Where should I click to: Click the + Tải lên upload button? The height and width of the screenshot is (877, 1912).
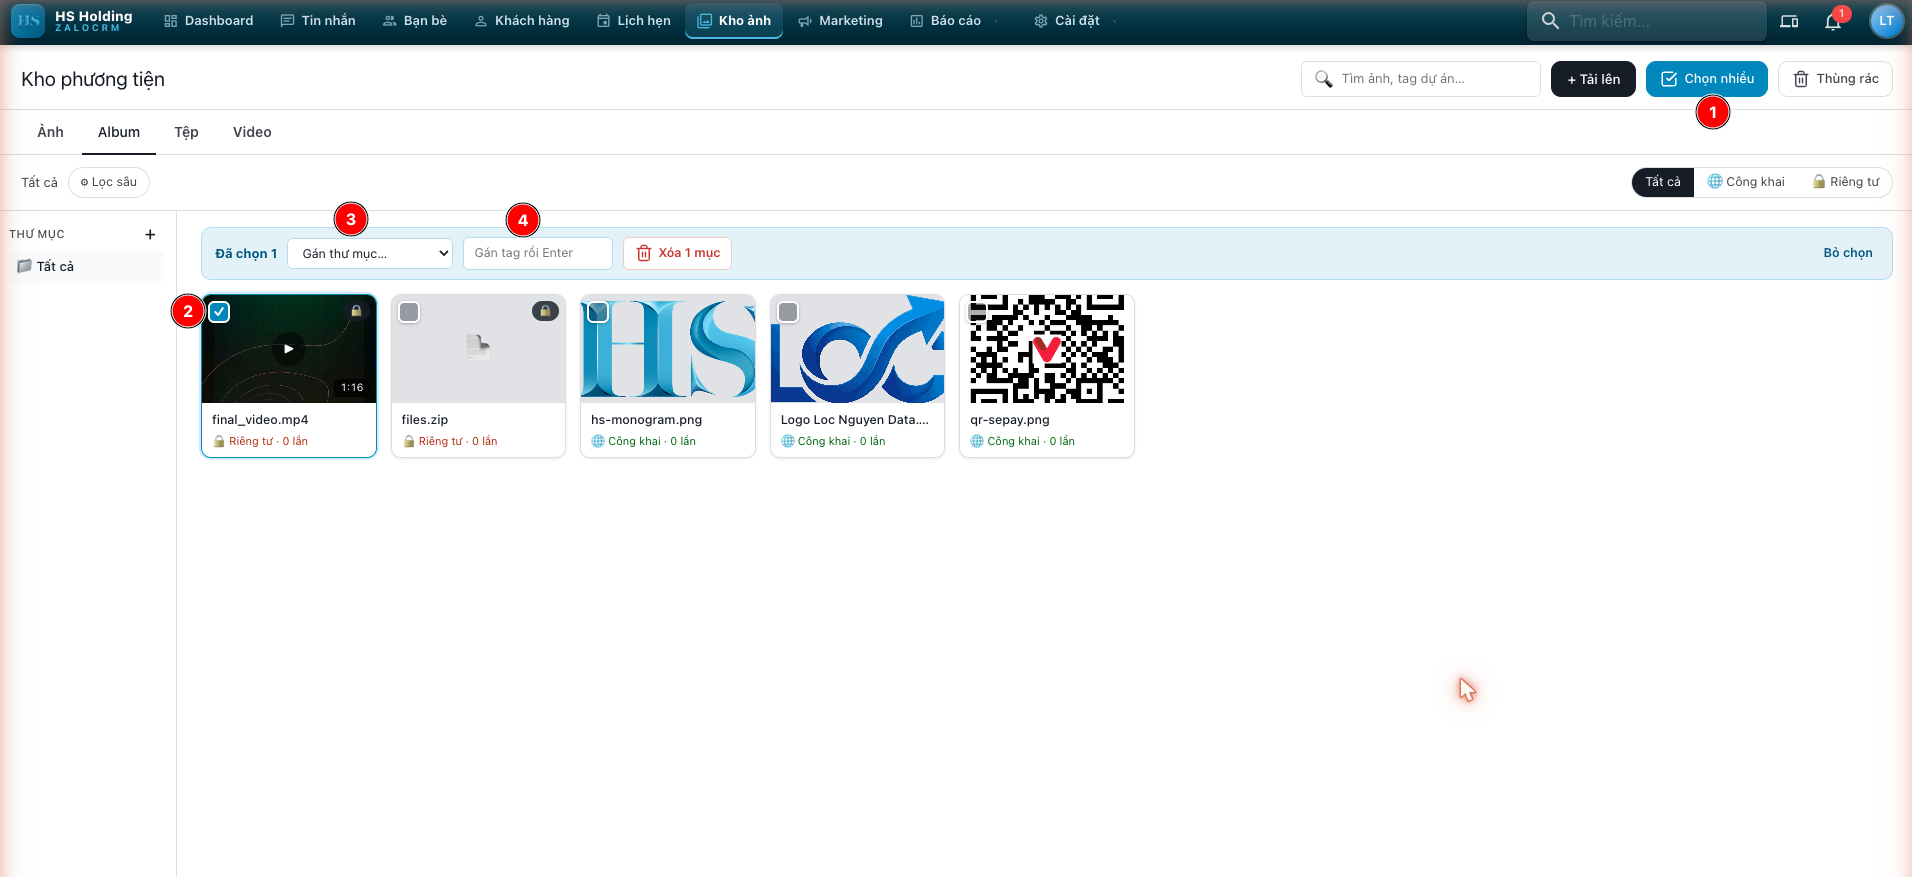(x=1593, y=79)
